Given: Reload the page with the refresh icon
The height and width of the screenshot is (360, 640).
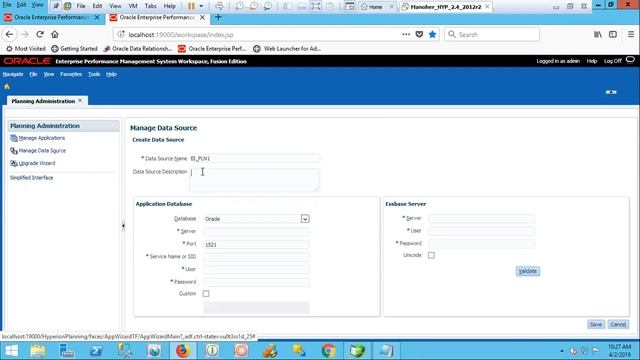Looking at the screenshot, I should pos(40,35).
